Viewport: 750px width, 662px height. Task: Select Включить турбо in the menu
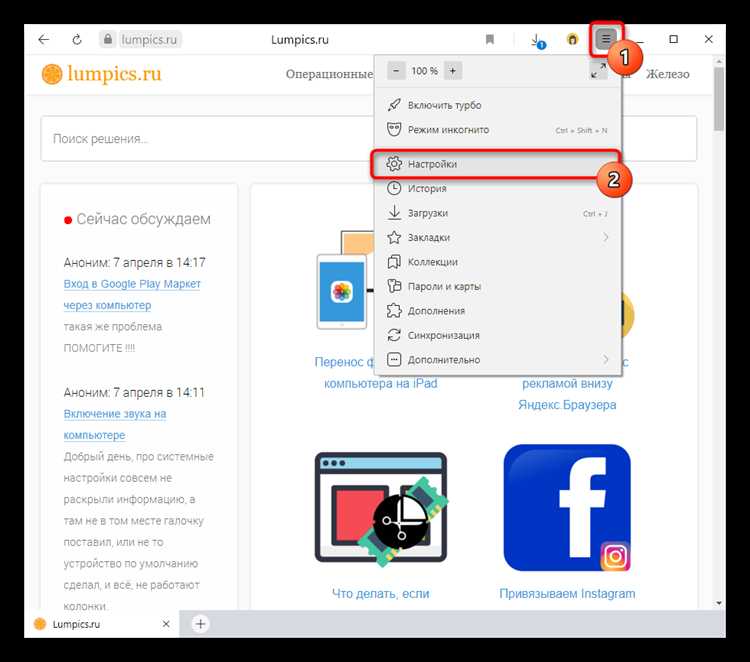click(x=497, y=105)
